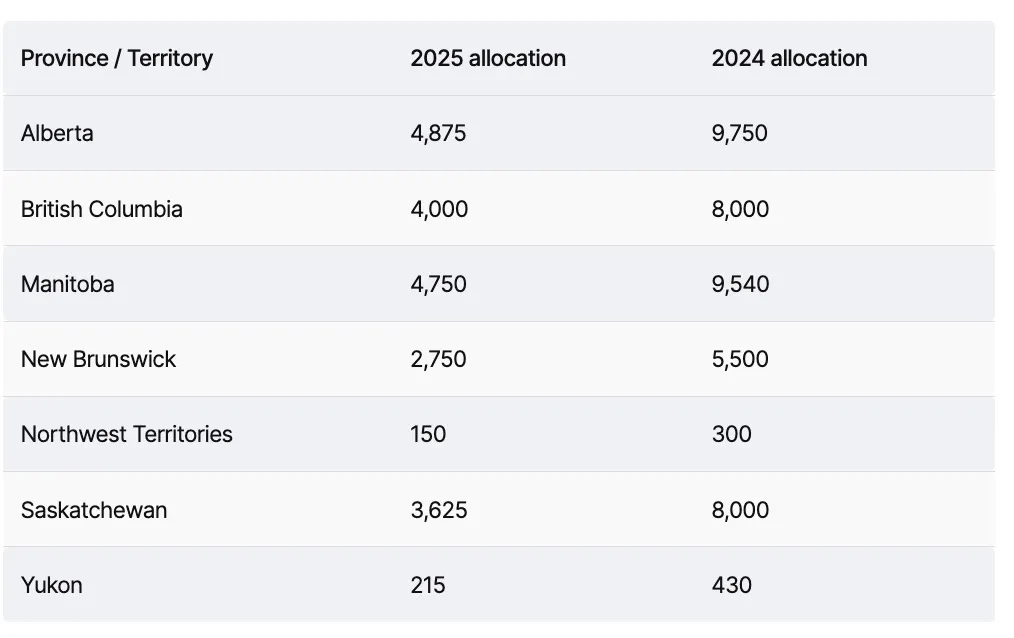1014x638 pixels.
Task: Click New Brunswick's 2025 value 2,750
Action: click(438, 359)
